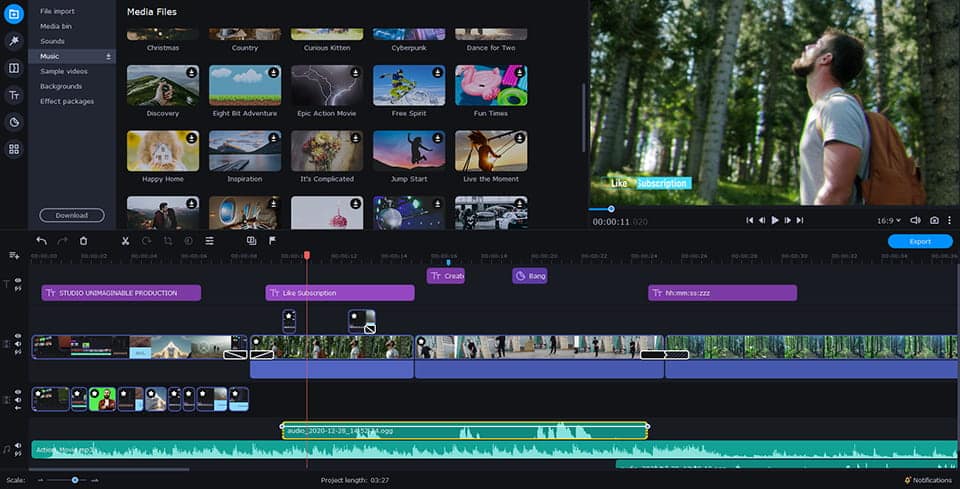The image size is (960, 489).
Task: Open the Titles tab in left sidebar
Action: click(14, 95)
